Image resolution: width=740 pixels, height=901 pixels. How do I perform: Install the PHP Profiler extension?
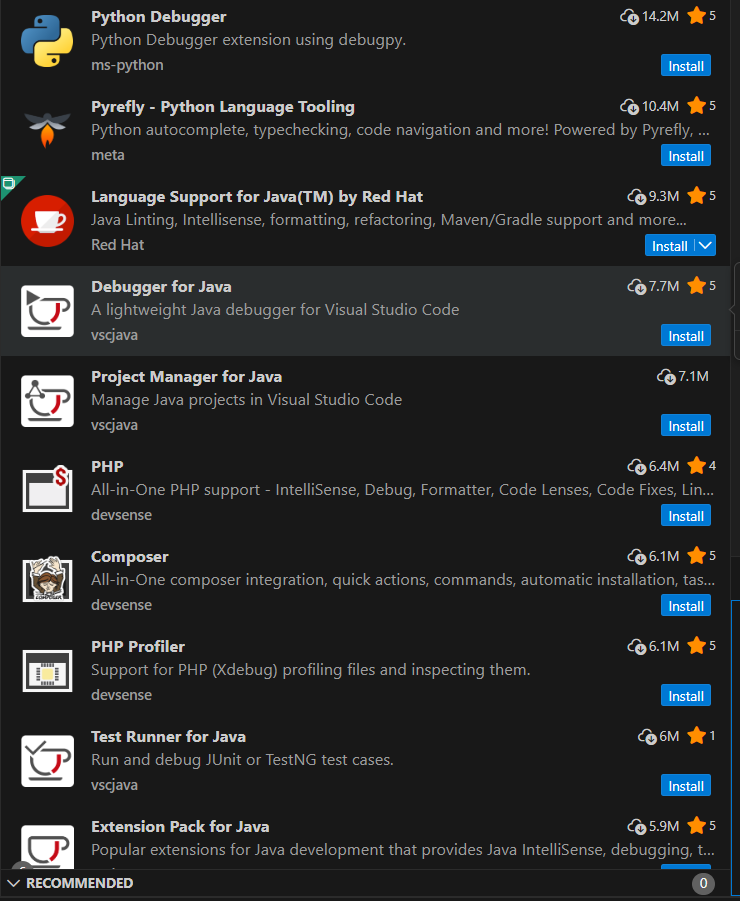[685, 696]
